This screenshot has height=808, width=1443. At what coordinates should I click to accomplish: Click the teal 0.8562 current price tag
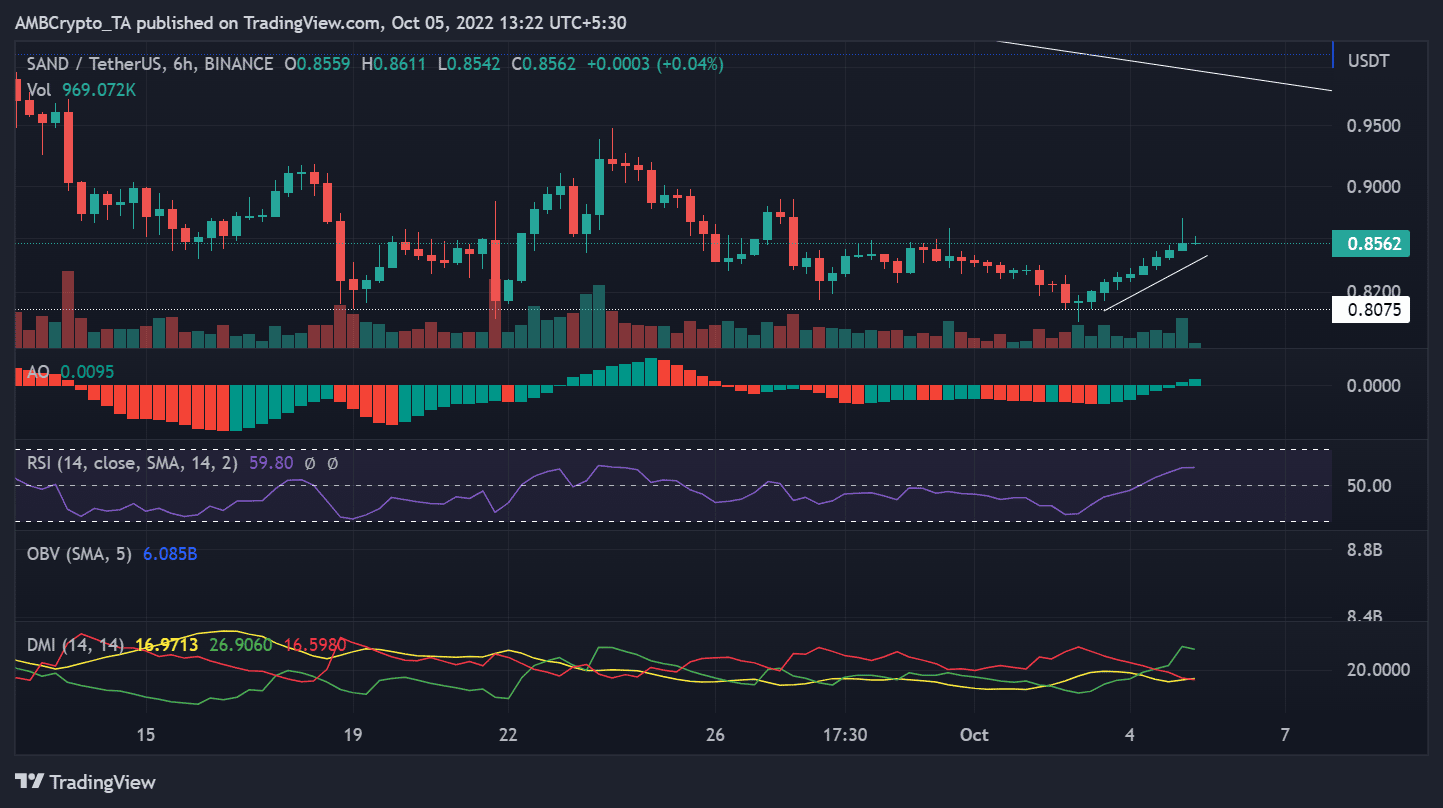tap(1371, 243)
